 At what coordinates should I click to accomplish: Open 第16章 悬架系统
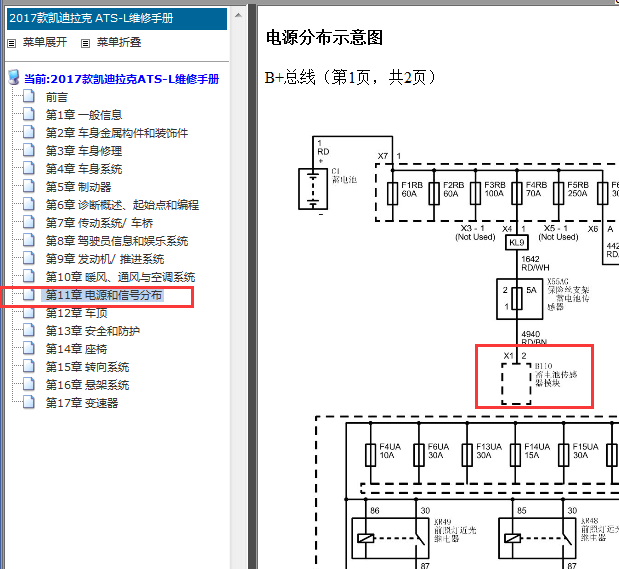click(87, 385)
